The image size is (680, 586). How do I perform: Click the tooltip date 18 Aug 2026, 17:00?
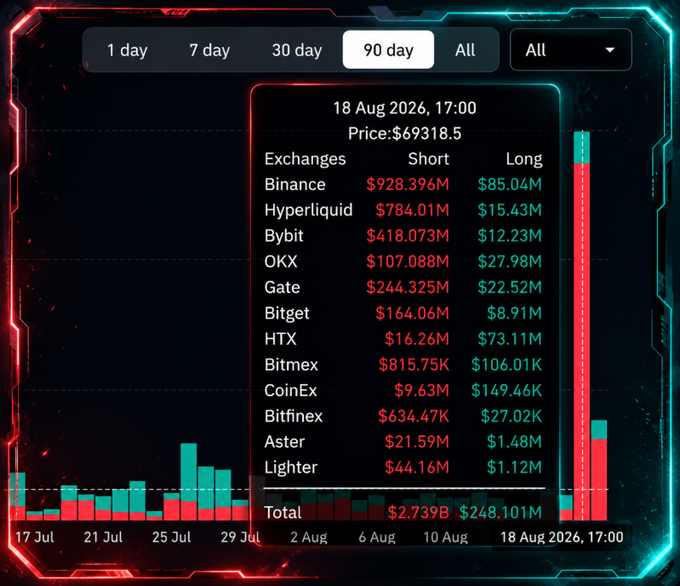tap(405, 108)
